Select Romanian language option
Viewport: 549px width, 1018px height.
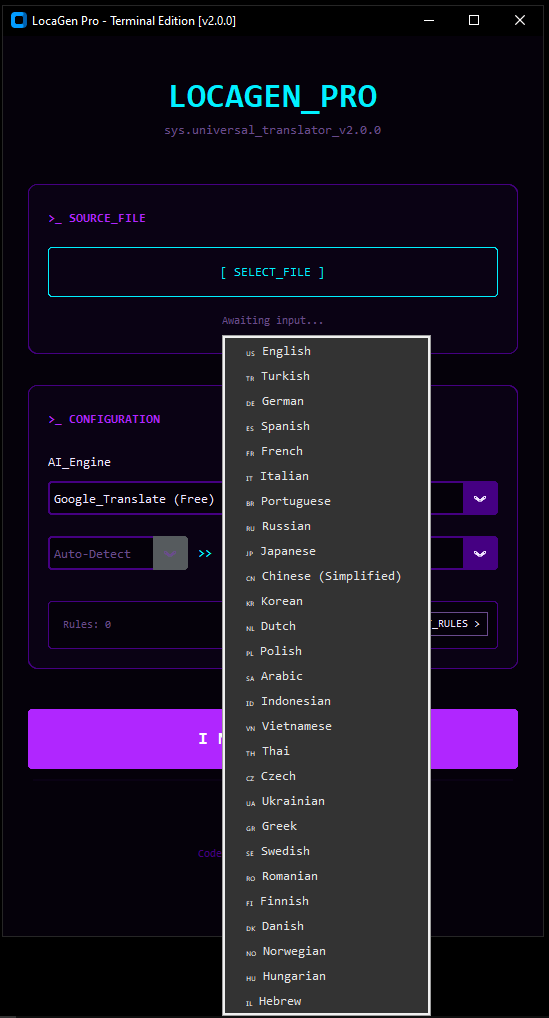[326, 876]
